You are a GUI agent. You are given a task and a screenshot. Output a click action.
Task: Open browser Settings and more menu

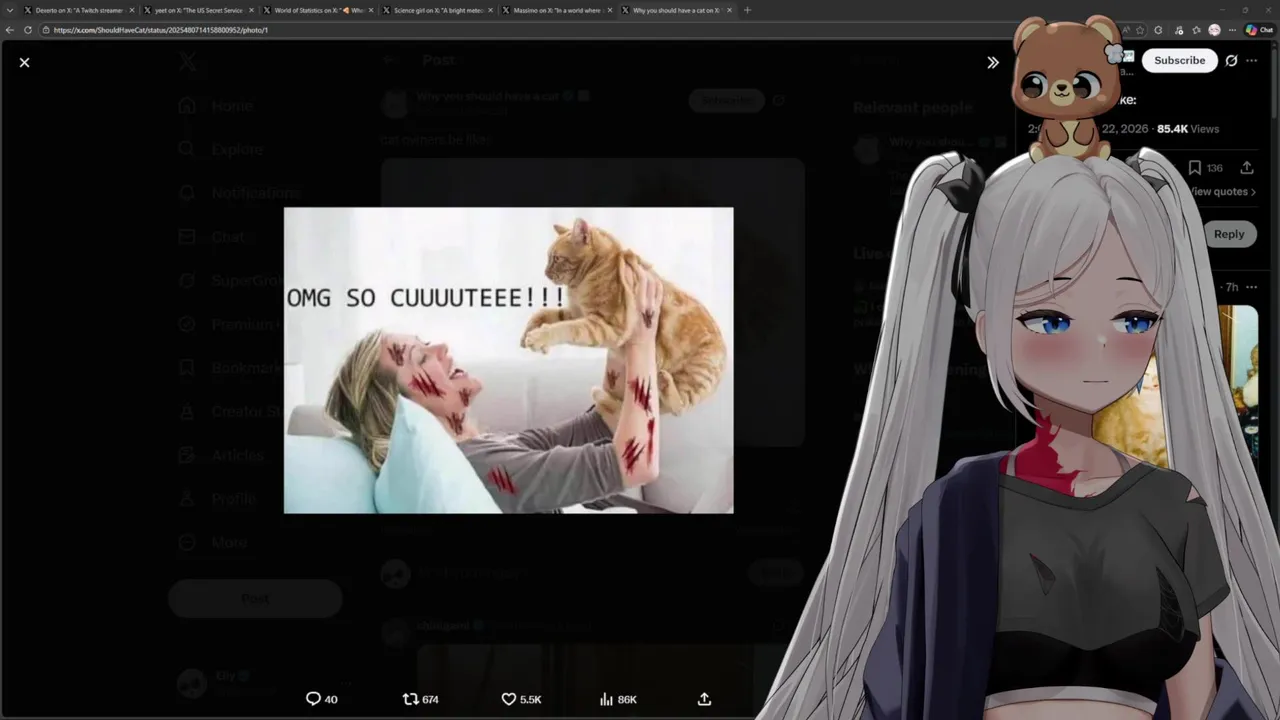click(1232, 30)
